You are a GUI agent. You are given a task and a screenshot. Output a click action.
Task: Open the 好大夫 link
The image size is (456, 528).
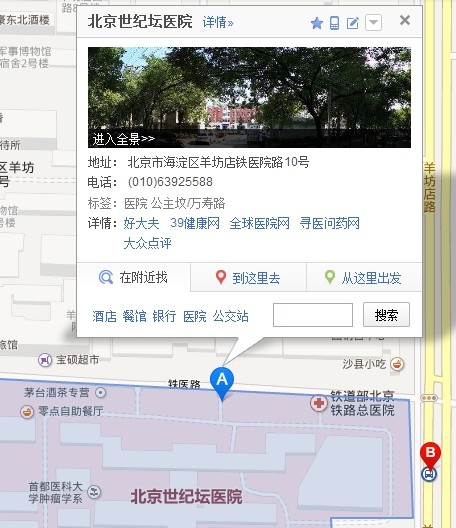(141, 223)
